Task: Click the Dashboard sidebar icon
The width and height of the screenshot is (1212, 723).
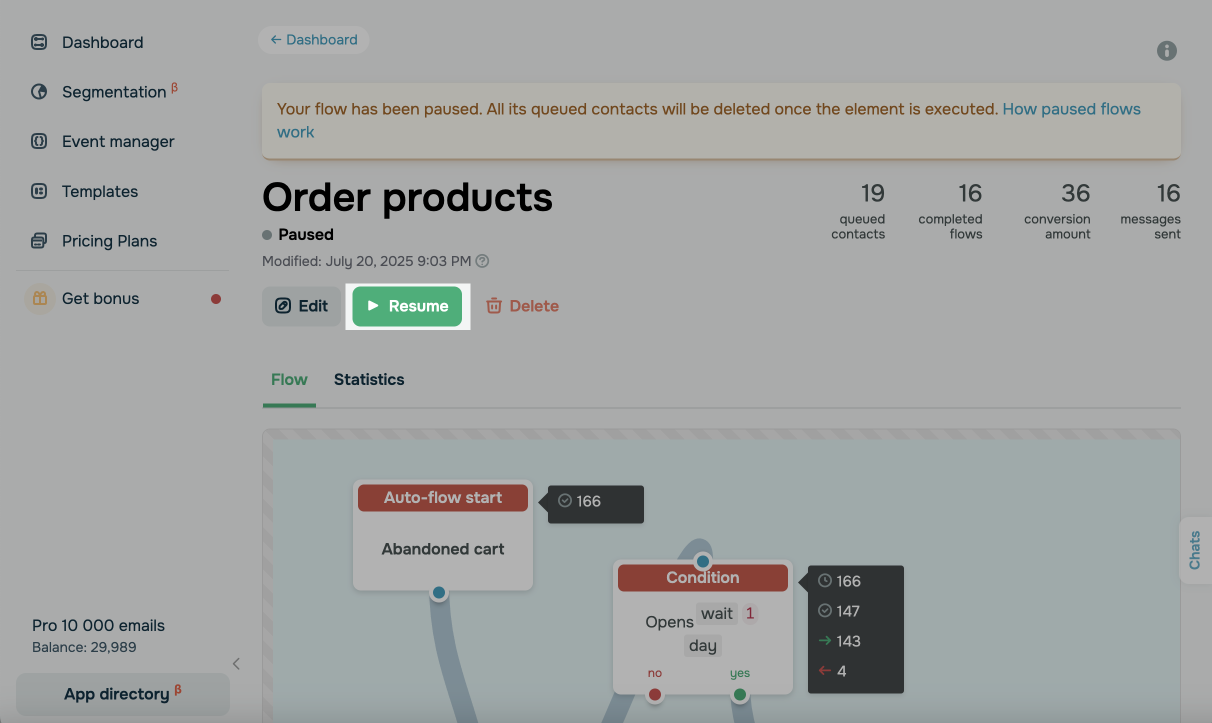Action: (39, 42)
